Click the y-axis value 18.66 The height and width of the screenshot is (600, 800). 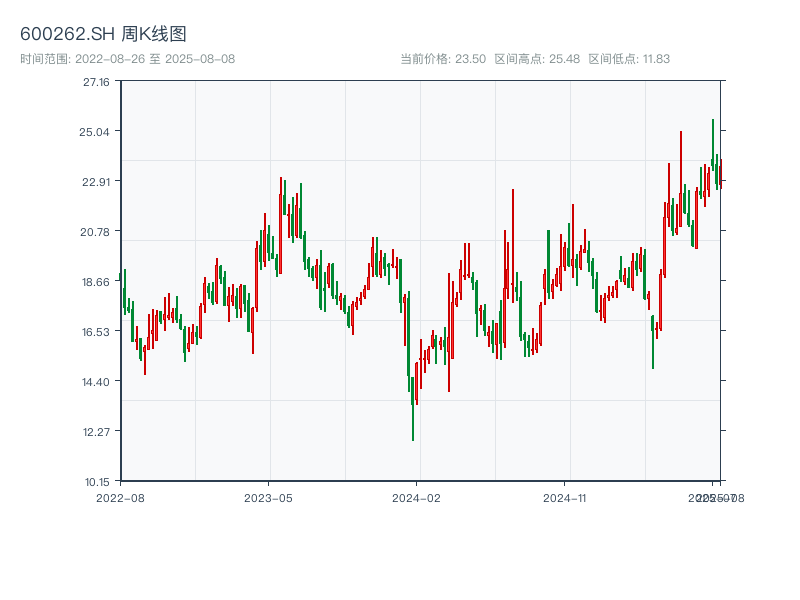coord(96,282)
